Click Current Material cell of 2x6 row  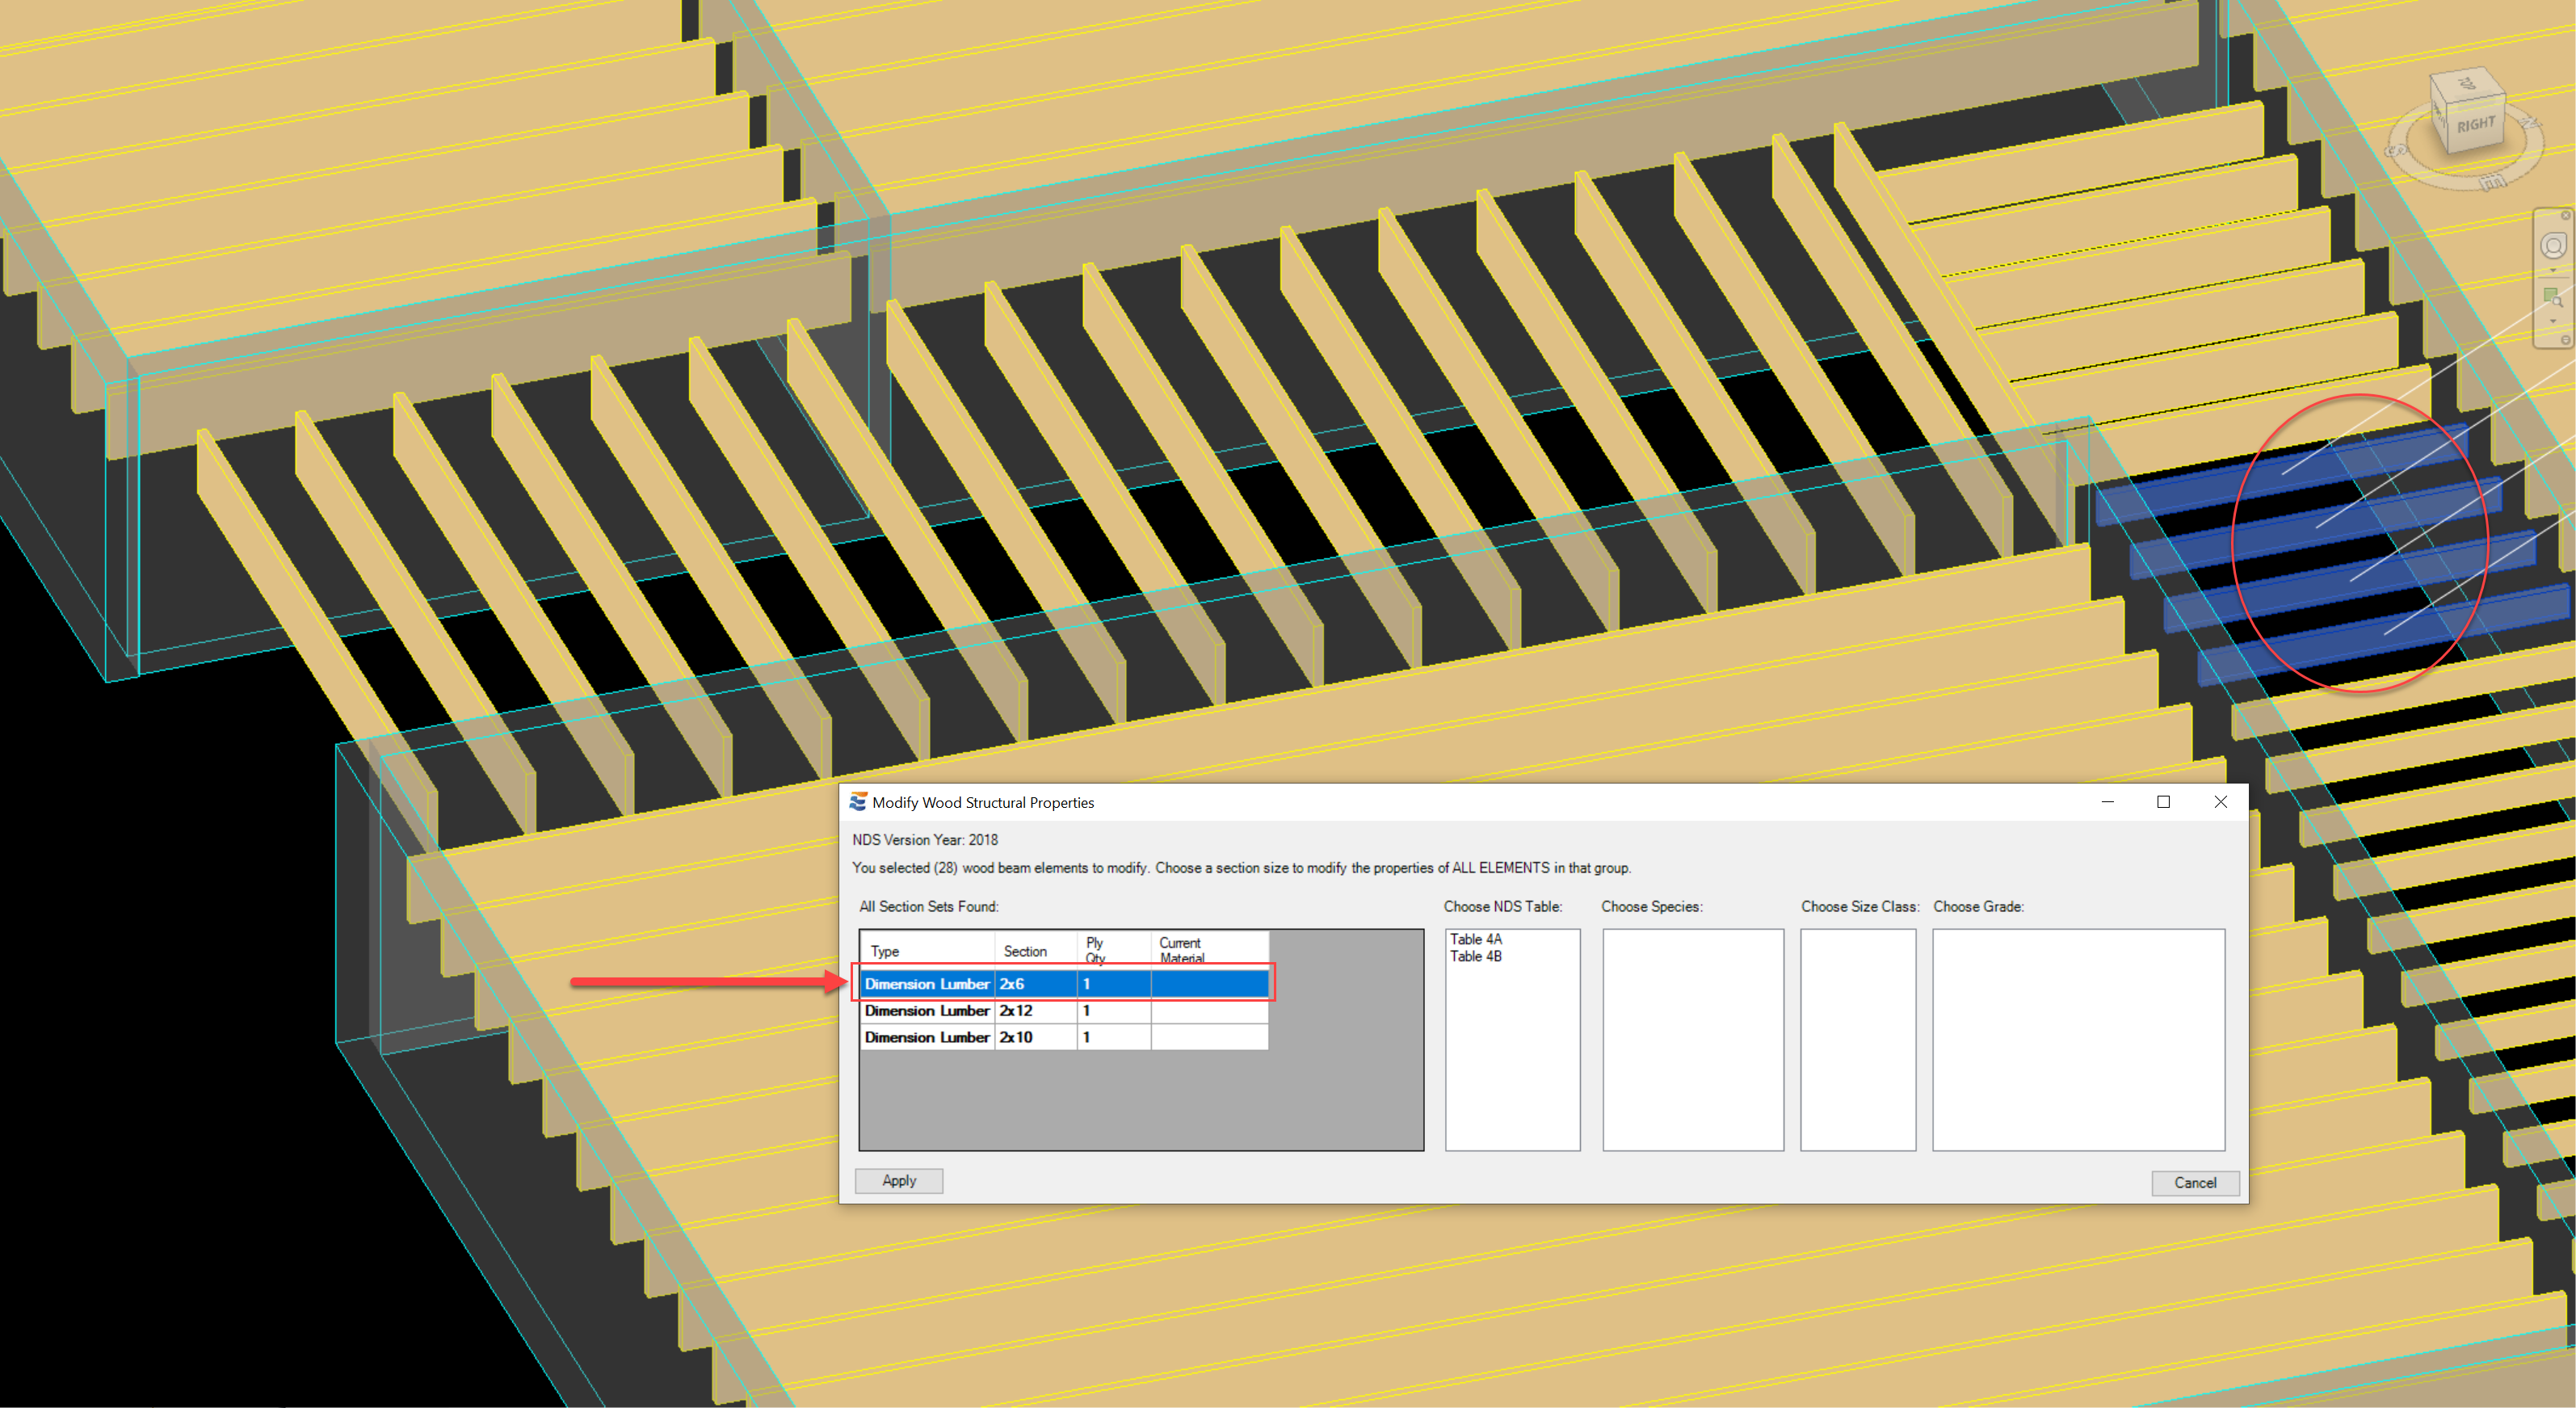point(1210,984)
